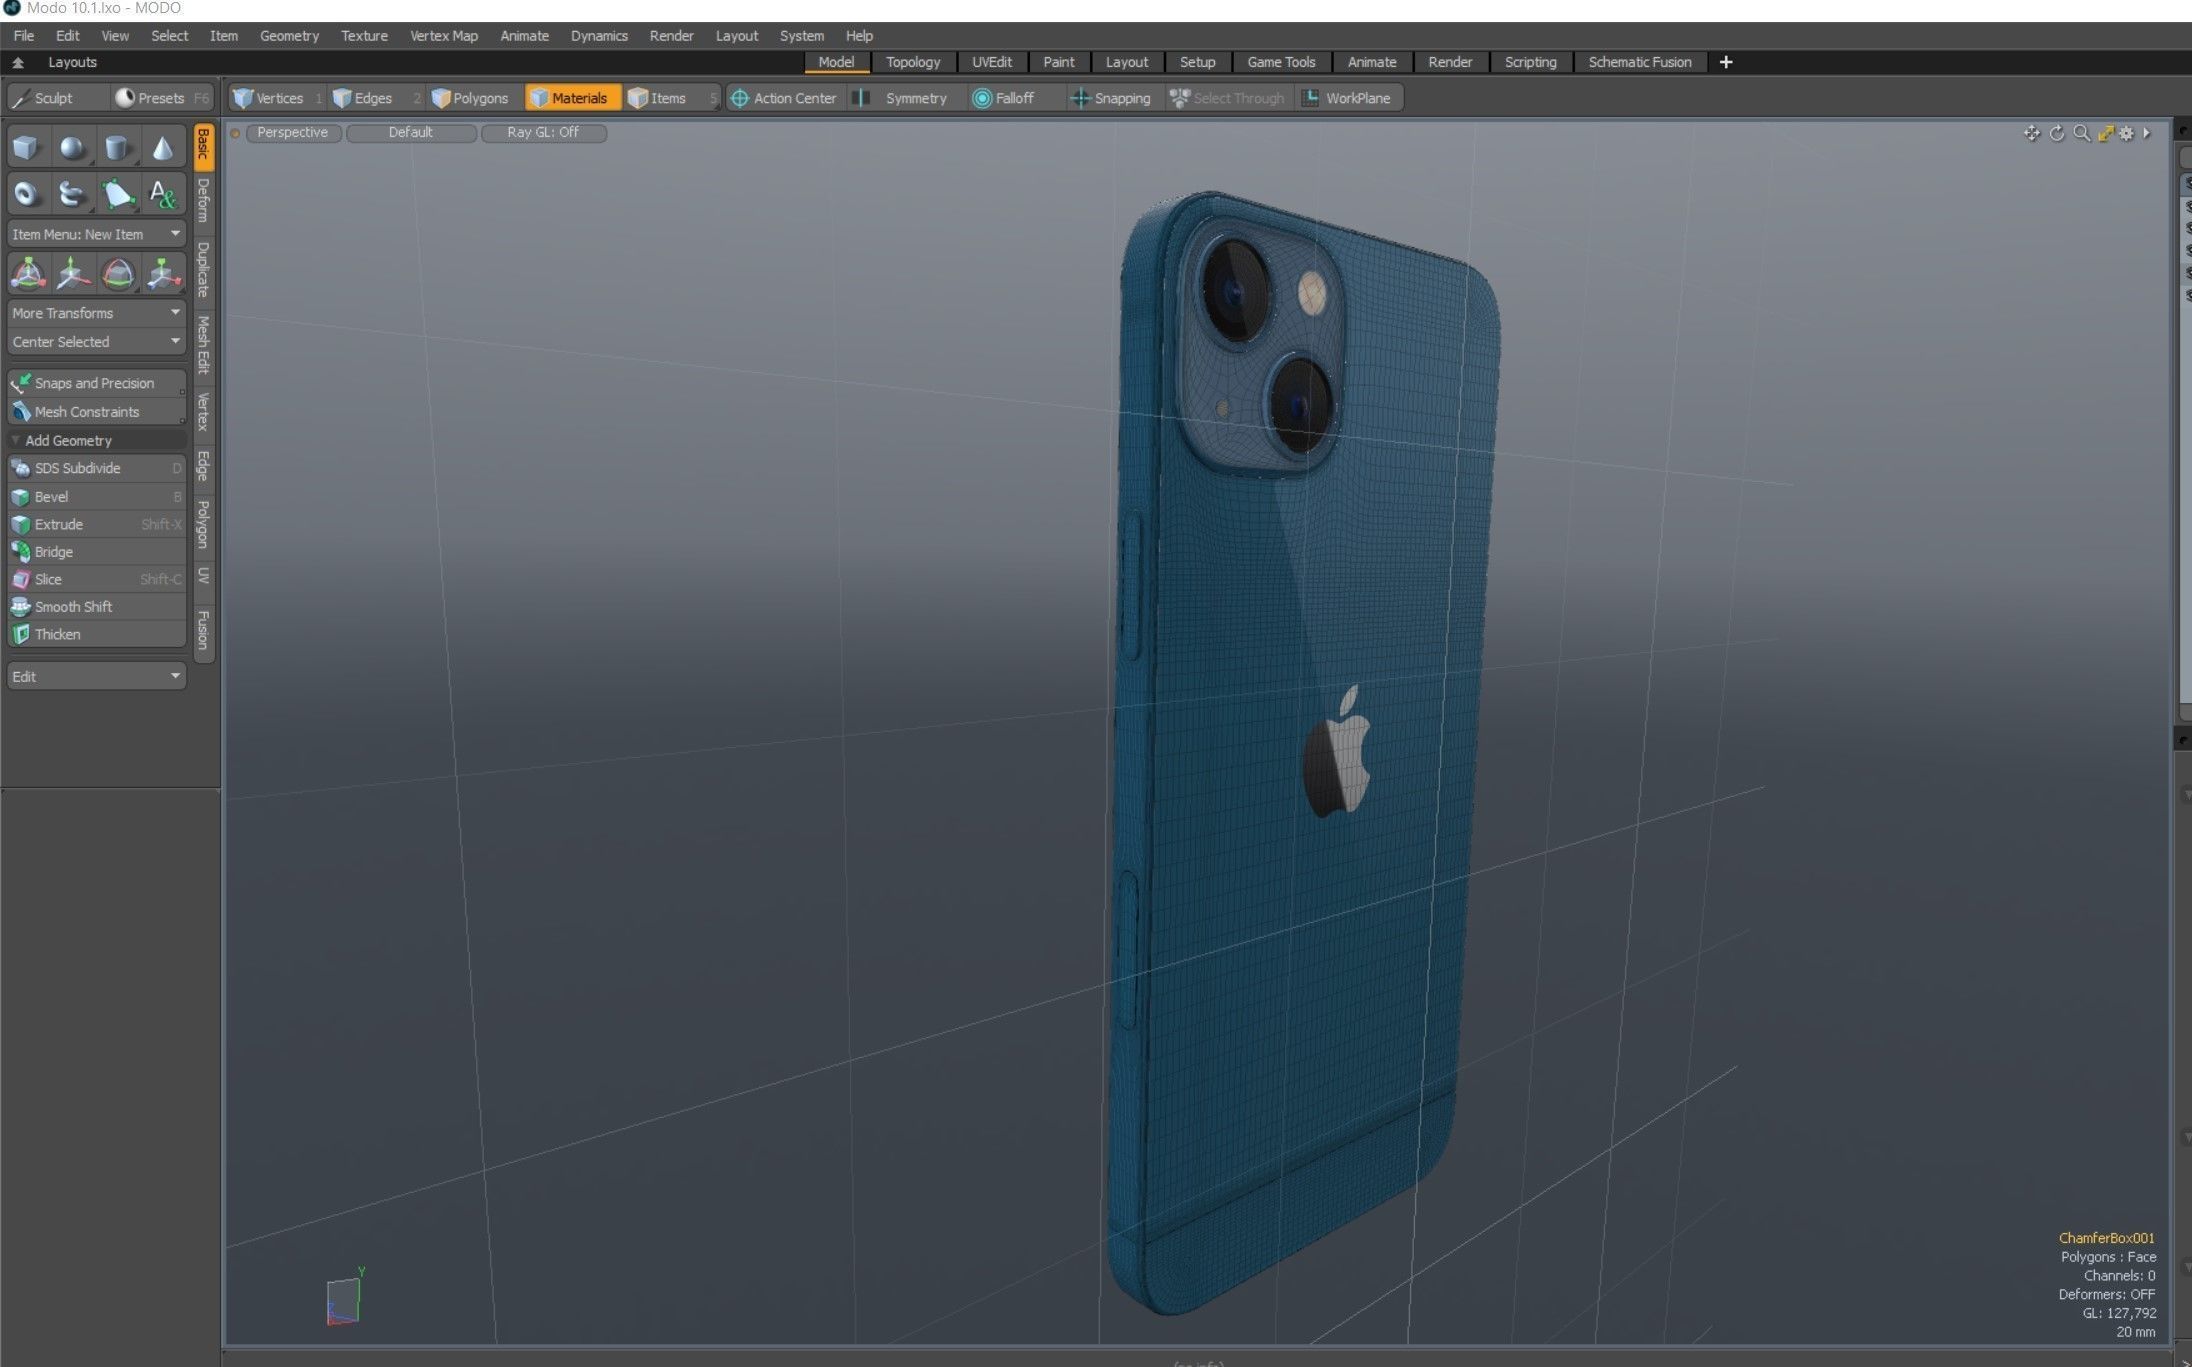The image size is (2192, 1367).
Task: Activate the Rotate tool icon
Action: [117, 274]
